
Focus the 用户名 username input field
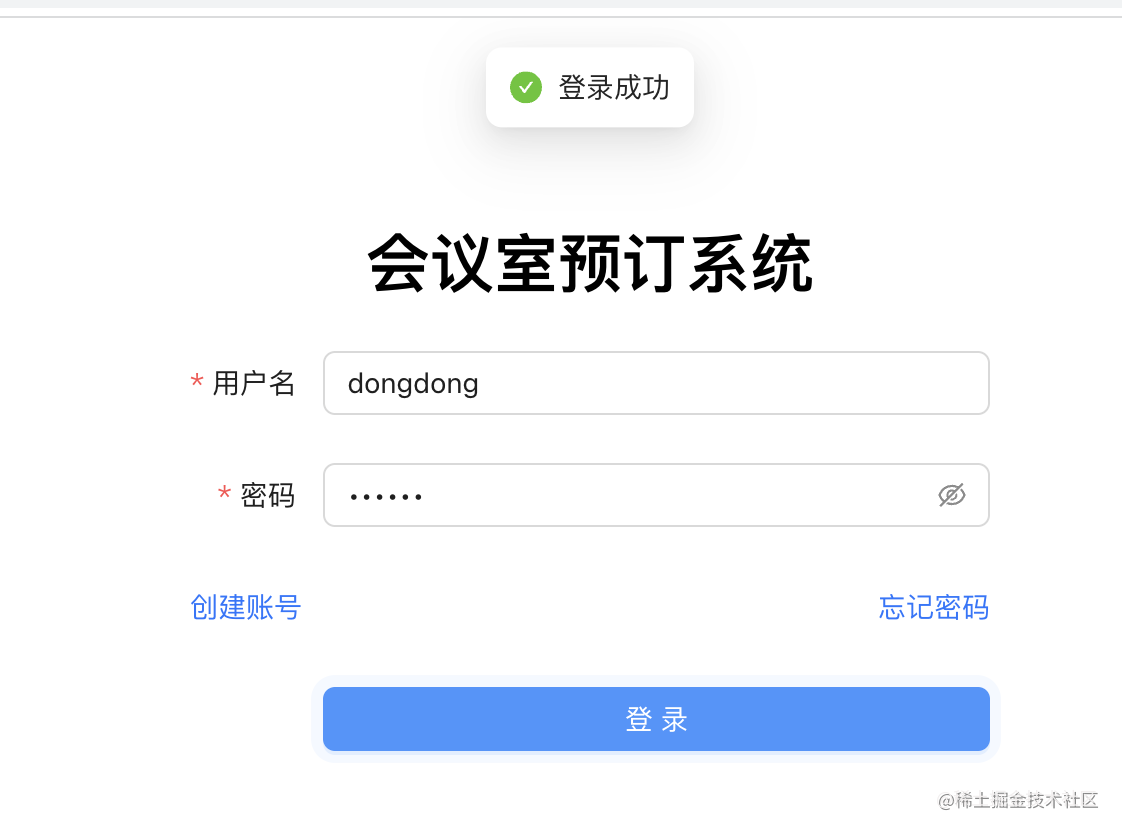point(656,383)
